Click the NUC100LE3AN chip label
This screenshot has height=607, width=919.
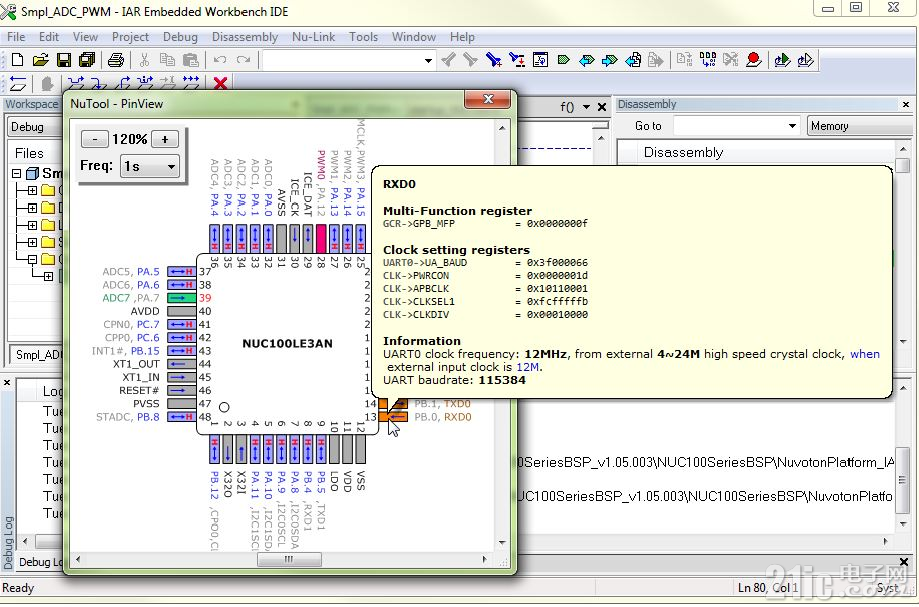coord(287,343)
